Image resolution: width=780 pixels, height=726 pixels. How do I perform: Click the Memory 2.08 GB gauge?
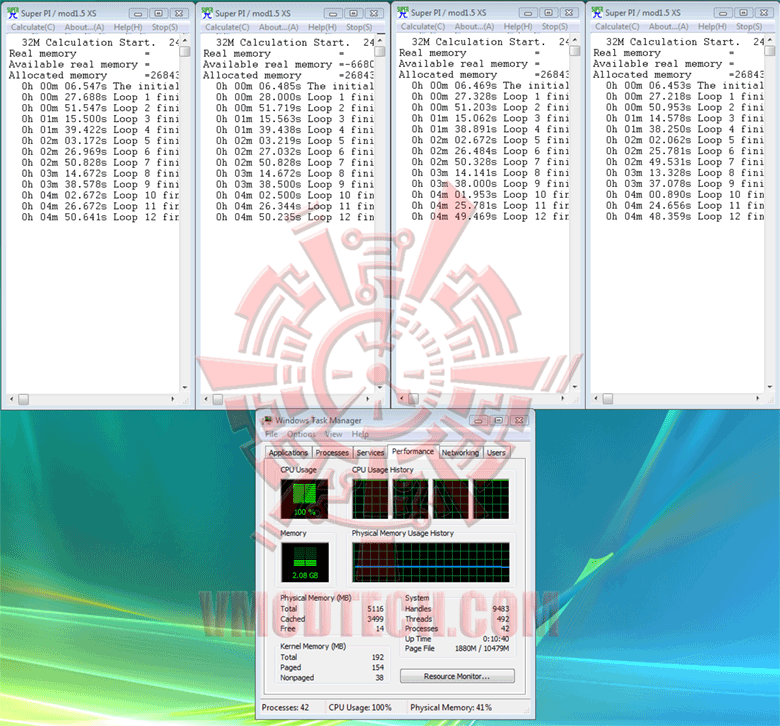click(x=304, y=562)
